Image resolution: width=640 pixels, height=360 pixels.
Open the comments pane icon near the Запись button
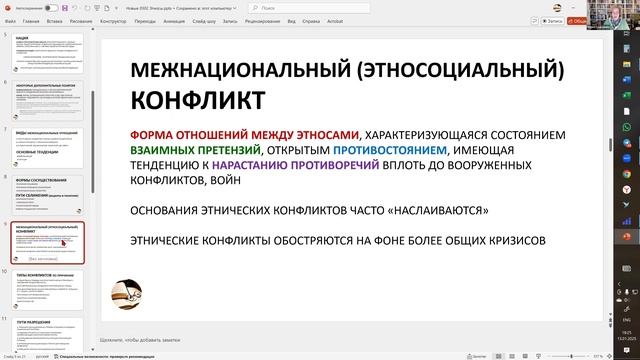534,21
